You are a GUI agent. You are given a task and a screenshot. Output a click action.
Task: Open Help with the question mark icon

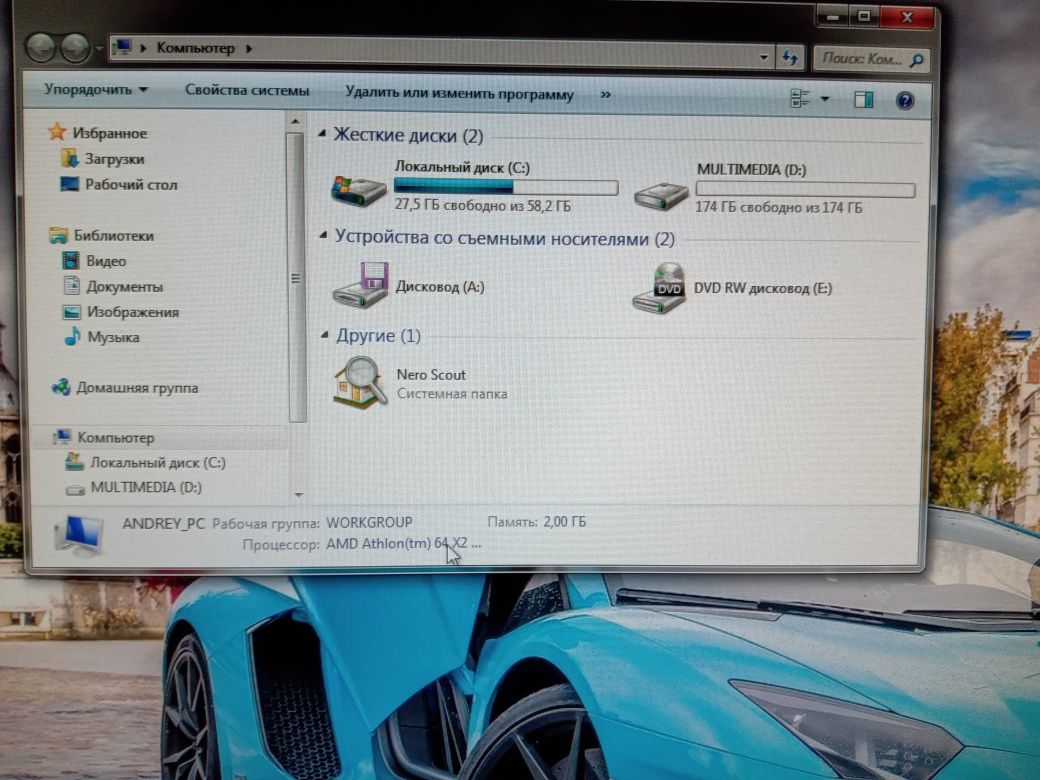point(905,100)
